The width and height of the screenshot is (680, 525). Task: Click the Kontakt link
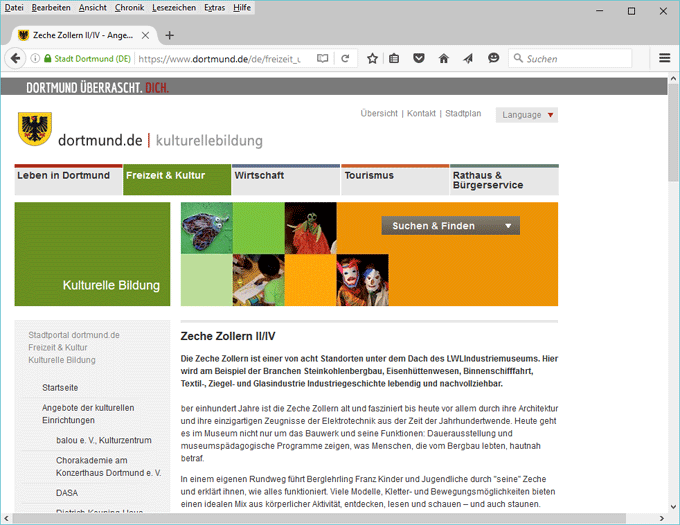421,113
